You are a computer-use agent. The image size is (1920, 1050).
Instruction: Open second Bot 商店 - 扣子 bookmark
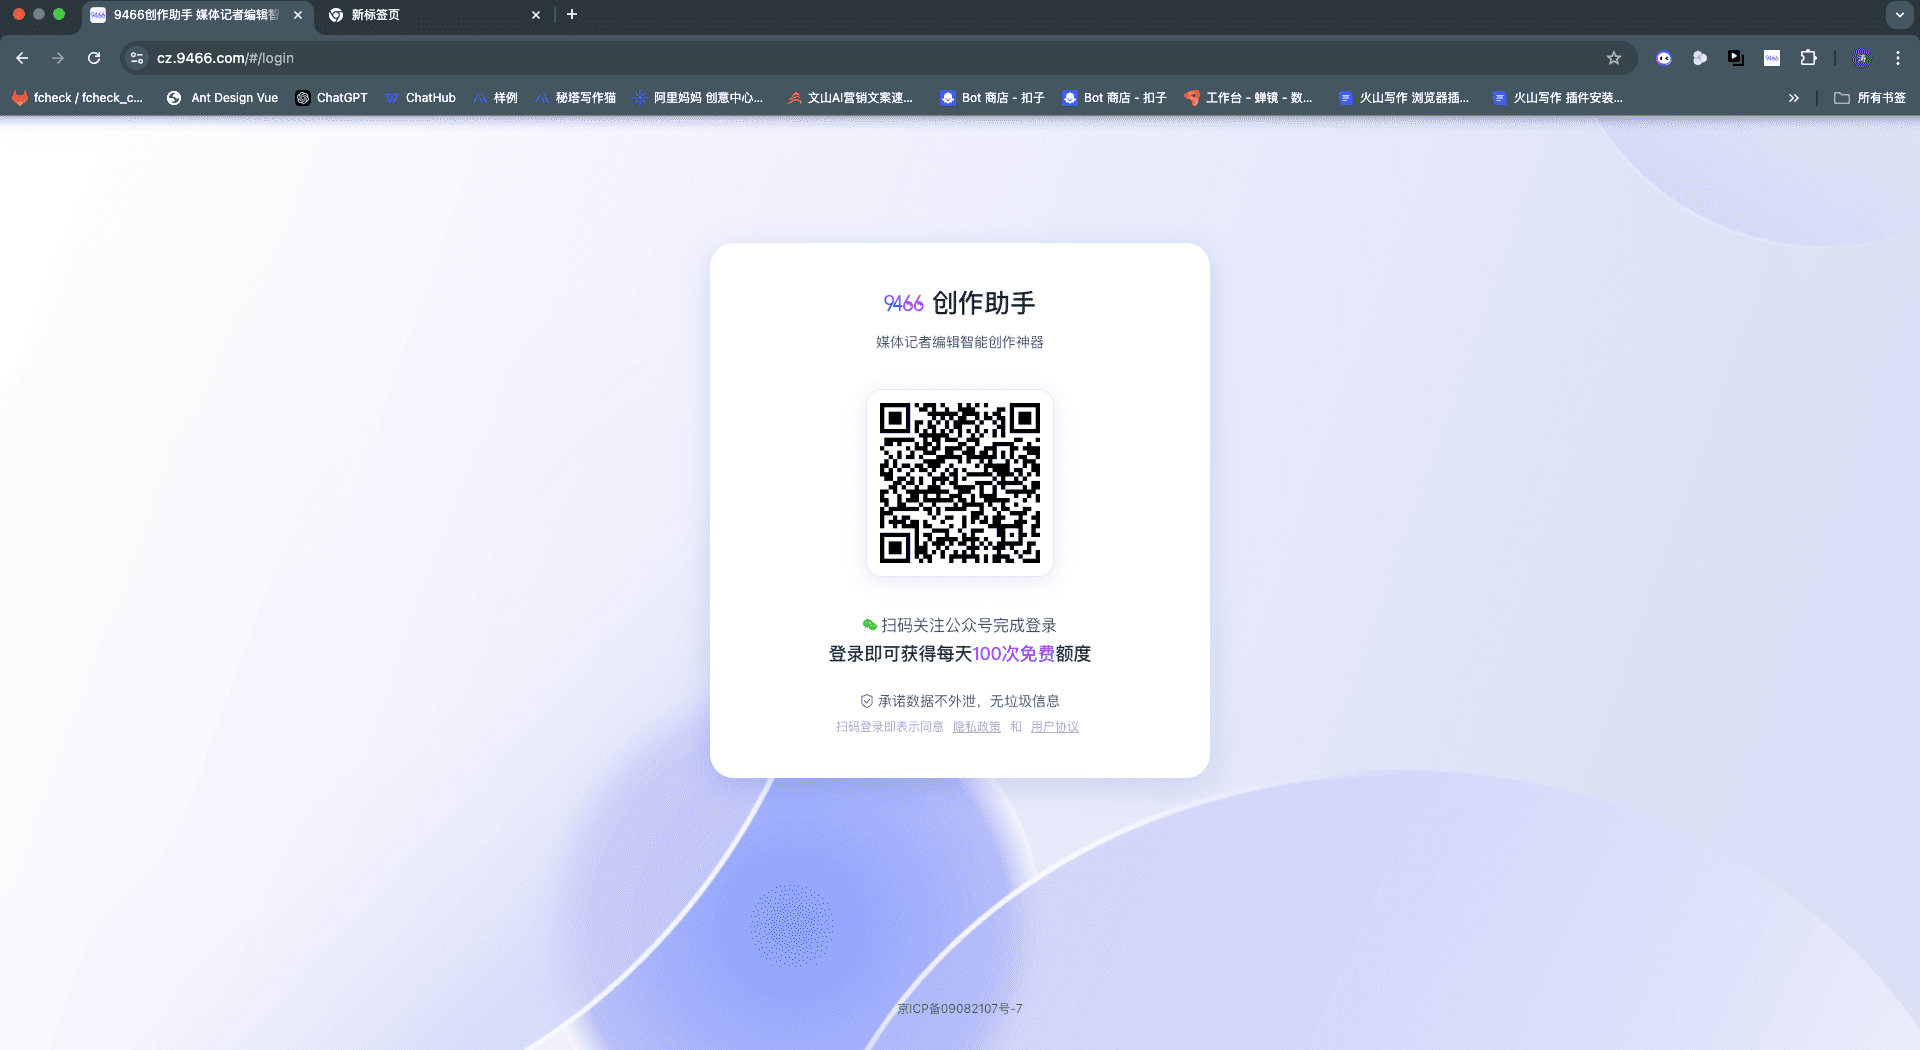pyautogui.click(x=1114, y=98)
